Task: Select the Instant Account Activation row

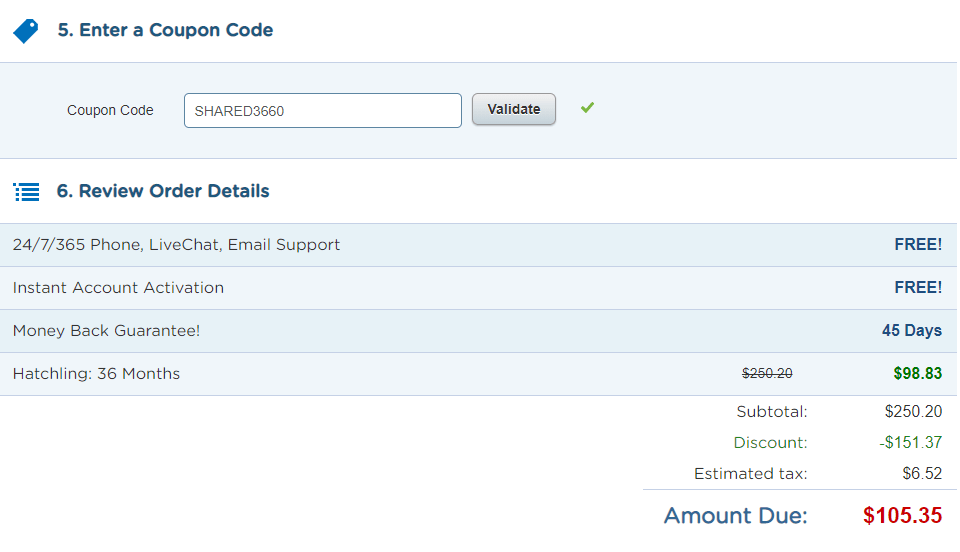Action: pyautogui.click(x=118, y=288)
